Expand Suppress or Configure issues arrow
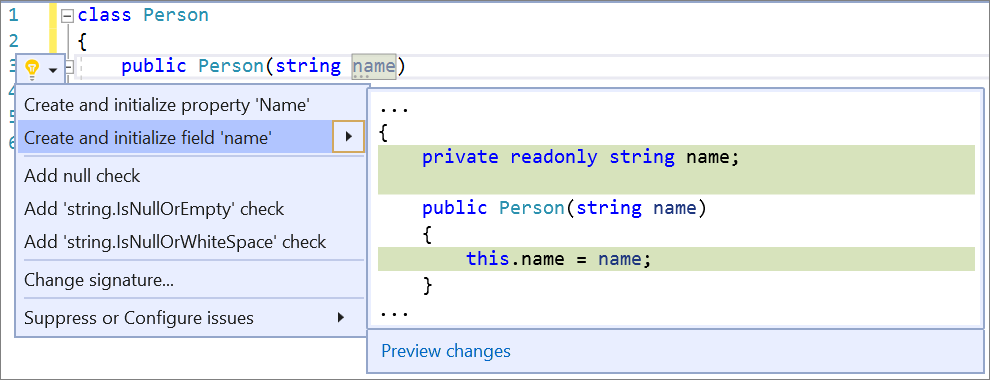Viewport: 990px width, 380px height. [341, 318]
